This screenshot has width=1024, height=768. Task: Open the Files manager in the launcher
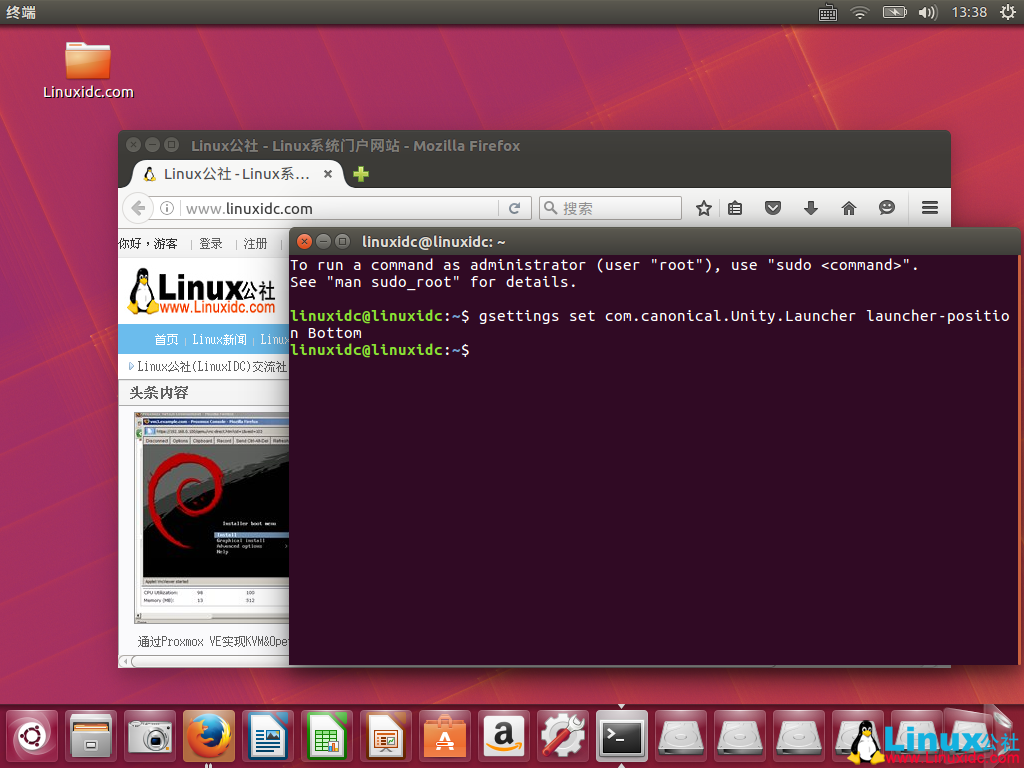coord(91,736)
